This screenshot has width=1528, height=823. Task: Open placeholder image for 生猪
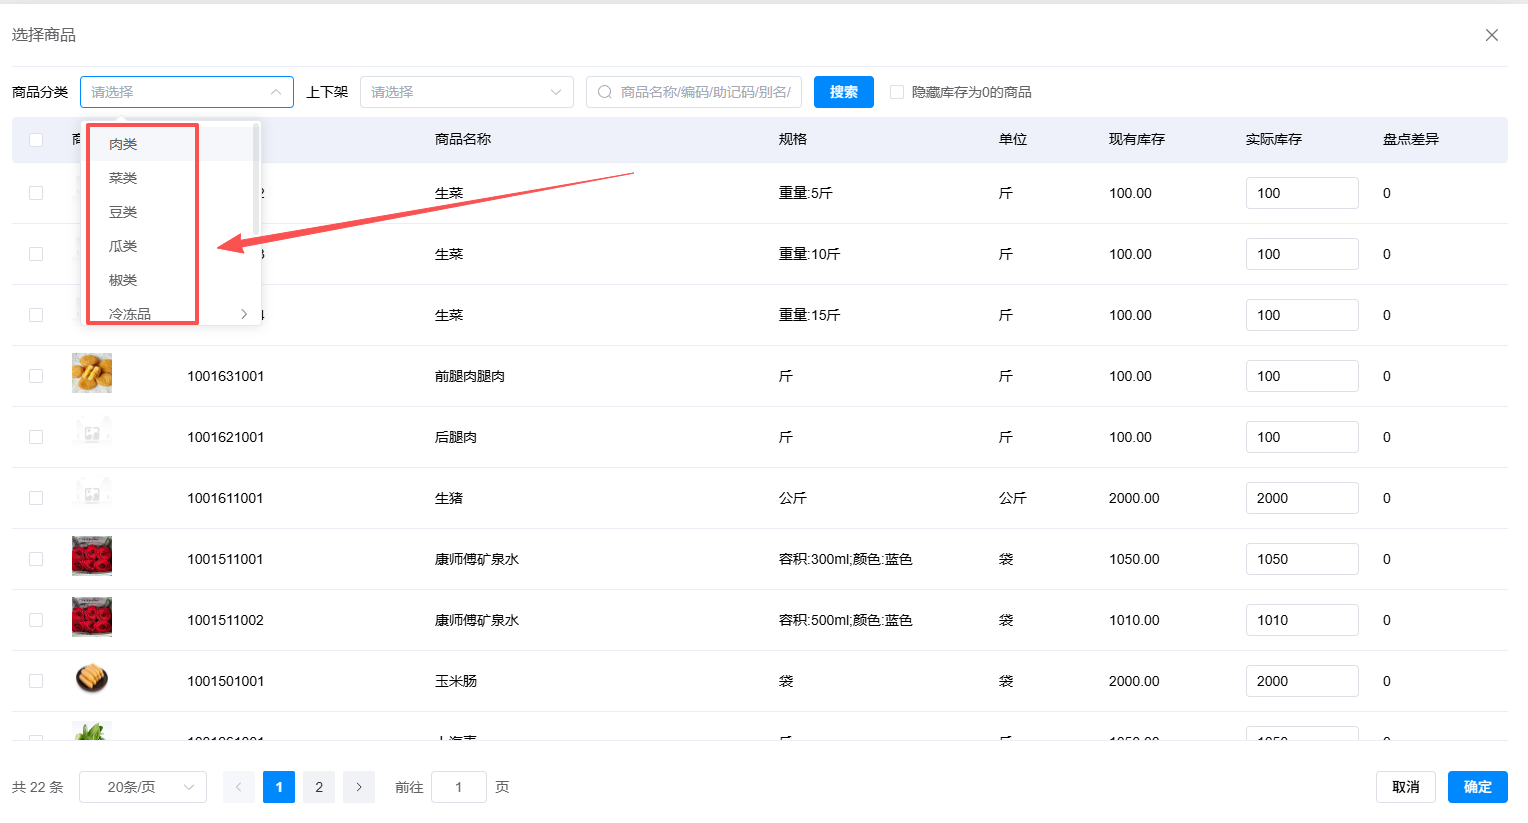click(92, 495)
